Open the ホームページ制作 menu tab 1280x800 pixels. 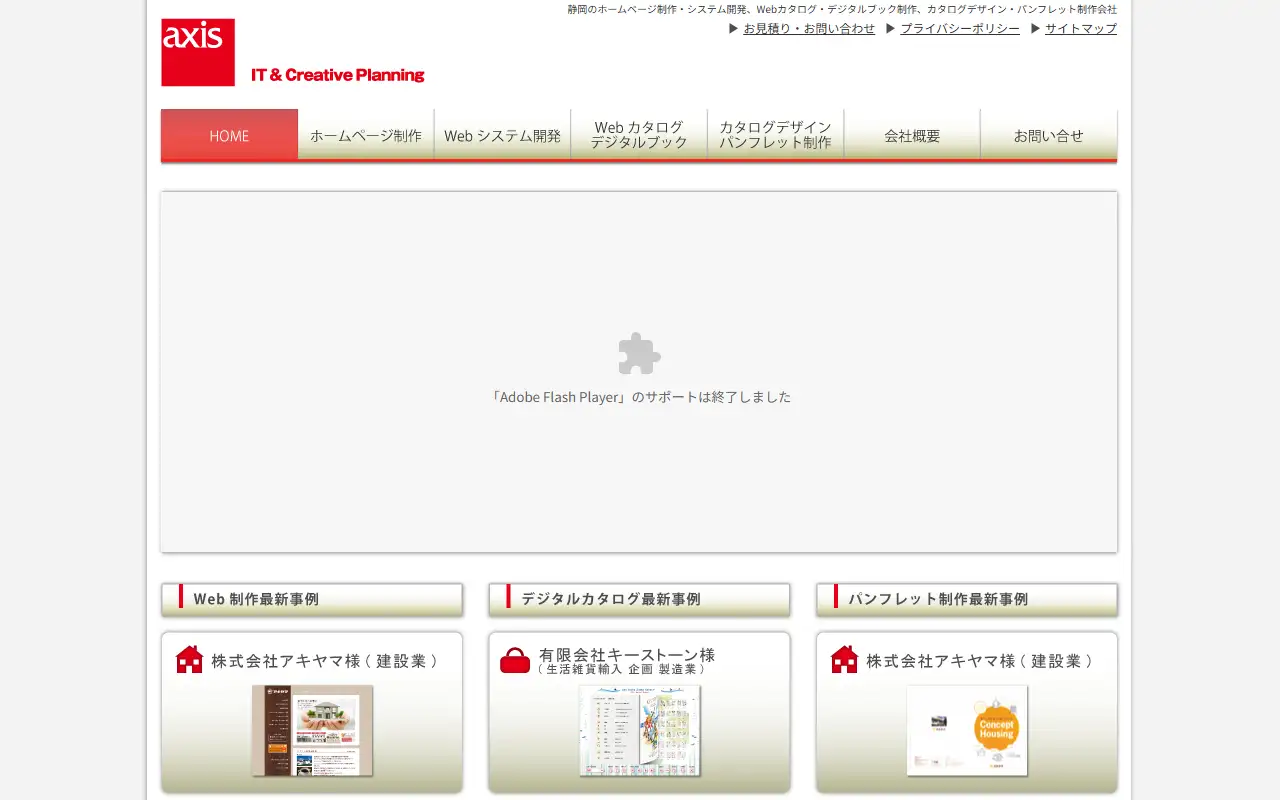(x=366, y=135)
